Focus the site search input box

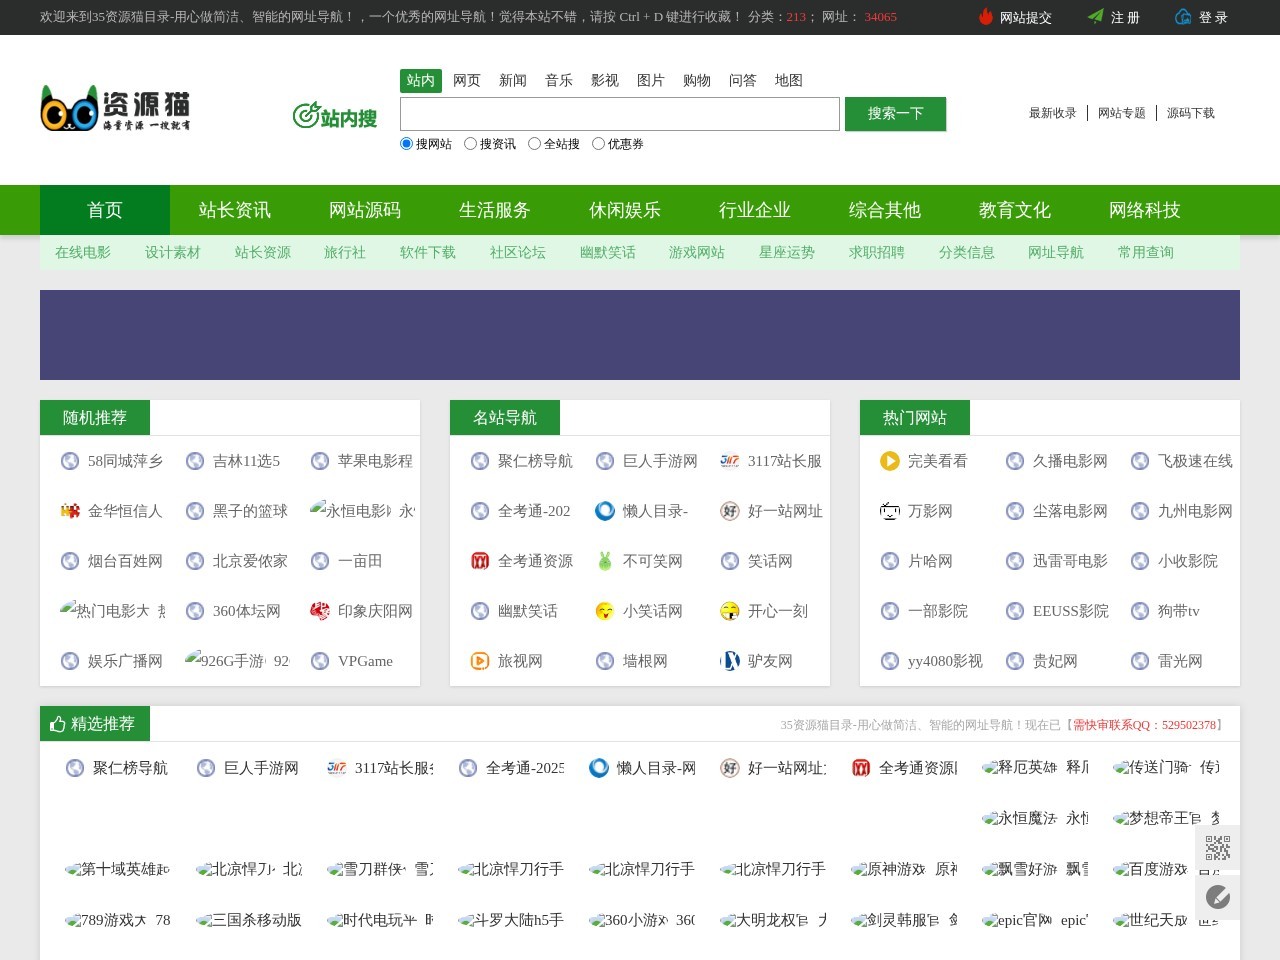(620, 114)
